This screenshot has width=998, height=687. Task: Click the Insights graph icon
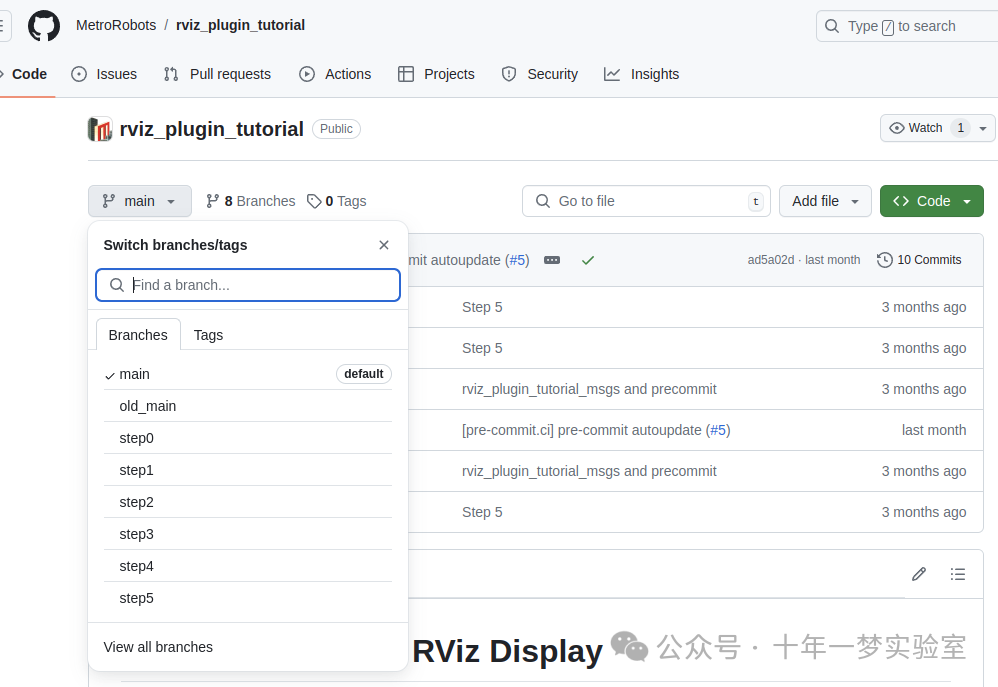612,74
